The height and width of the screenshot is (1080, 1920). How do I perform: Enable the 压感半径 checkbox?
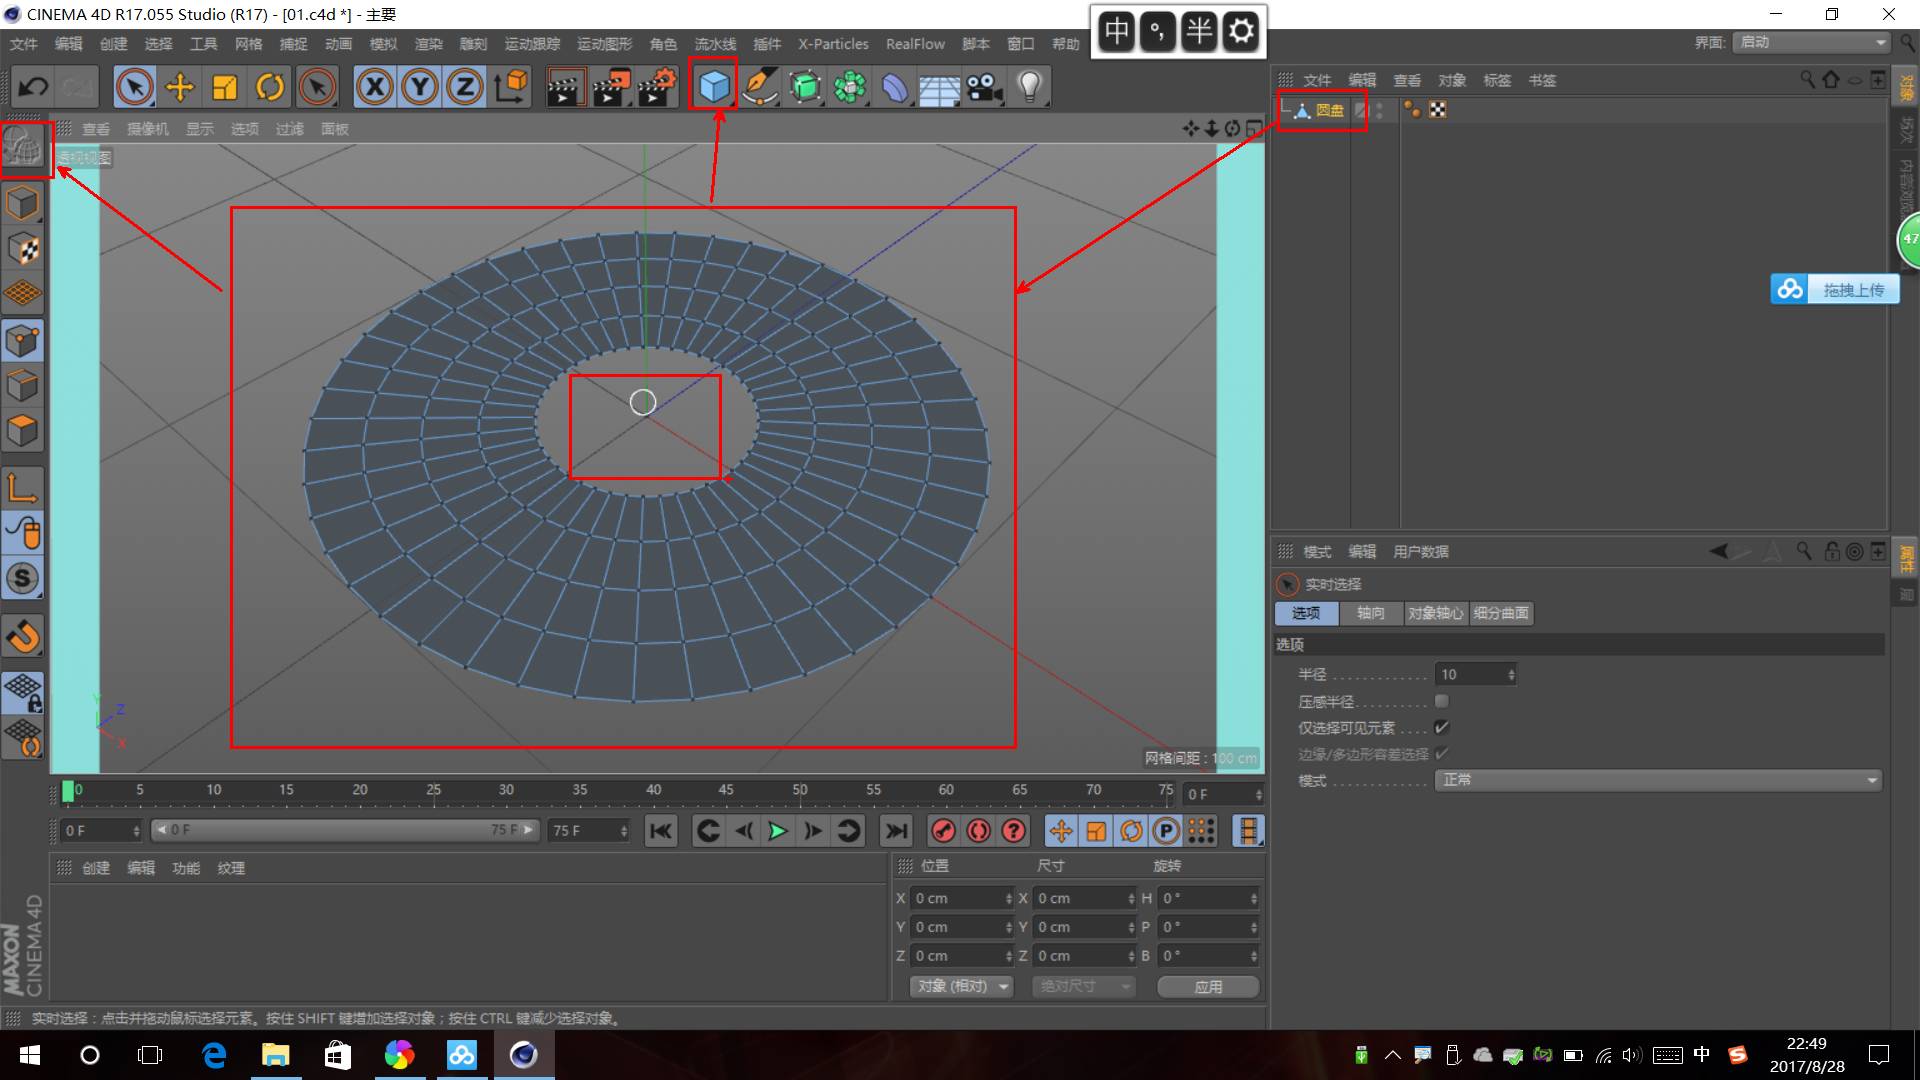coord(1441,701)
